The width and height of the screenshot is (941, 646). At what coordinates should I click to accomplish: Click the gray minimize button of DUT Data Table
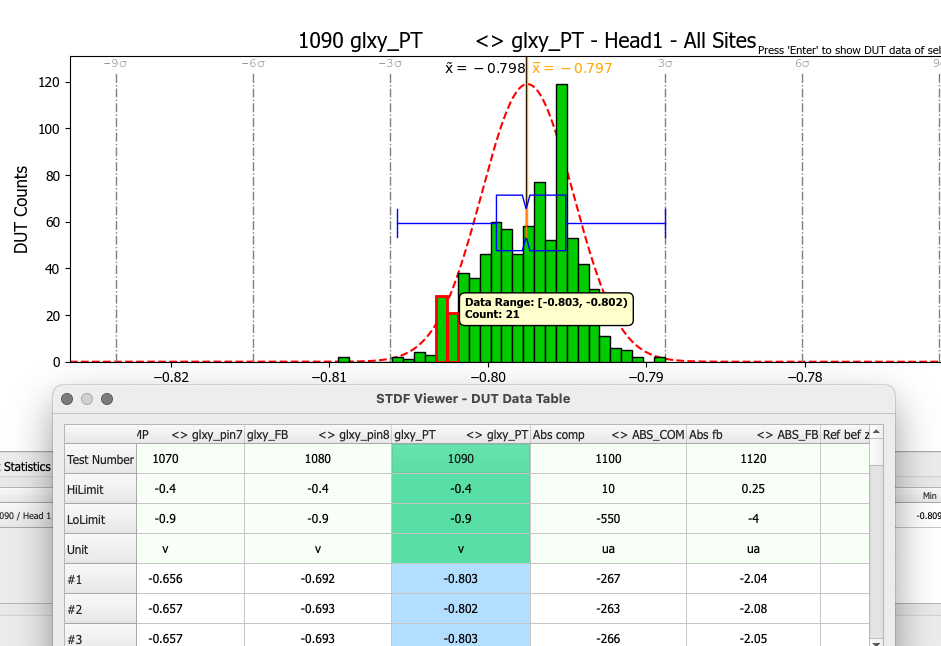click(x=87, y=399)
